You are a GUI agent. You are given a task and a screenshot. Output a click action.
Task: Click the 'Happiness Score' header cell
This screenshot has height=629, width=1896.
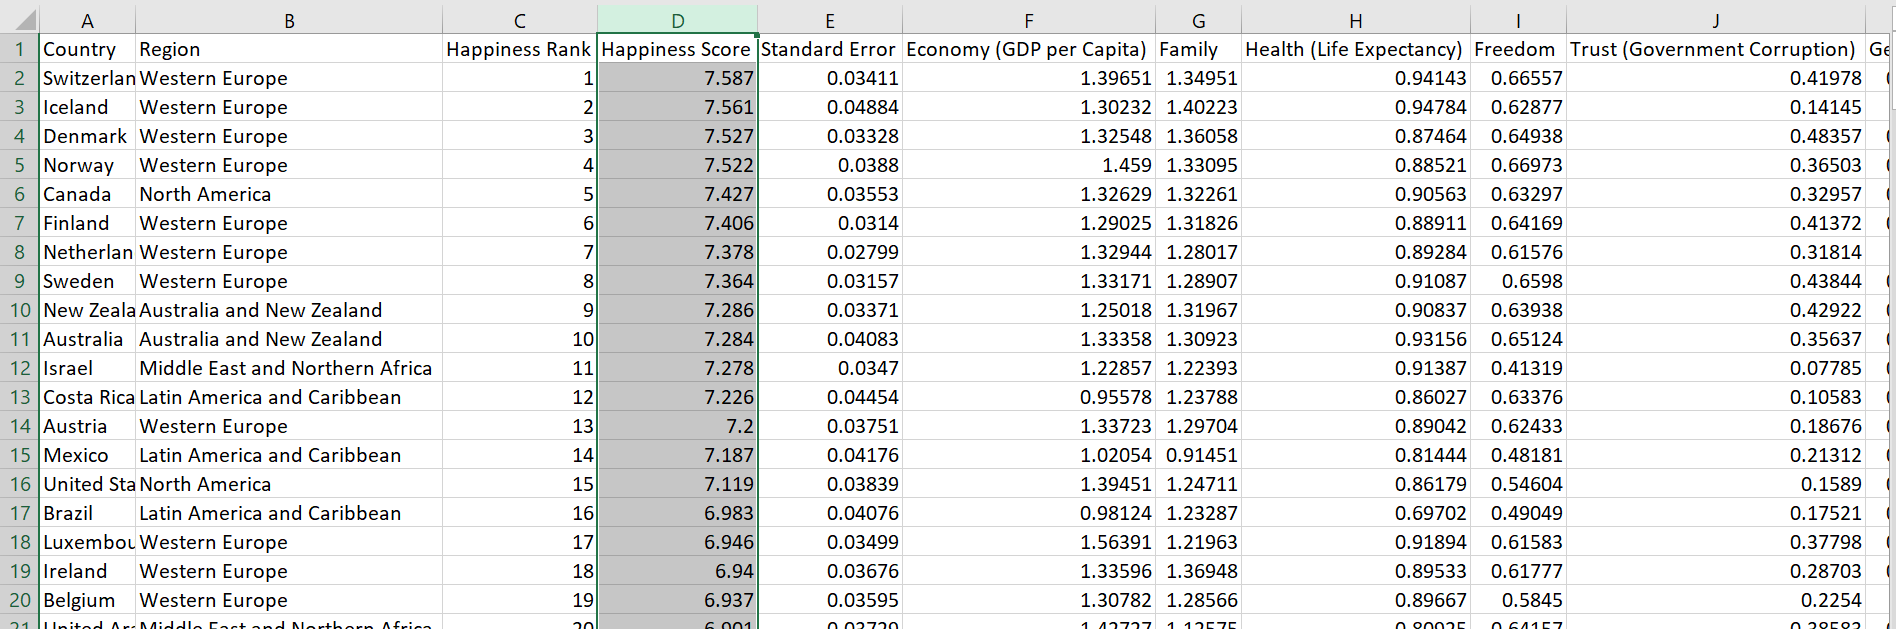pos(677,49)
